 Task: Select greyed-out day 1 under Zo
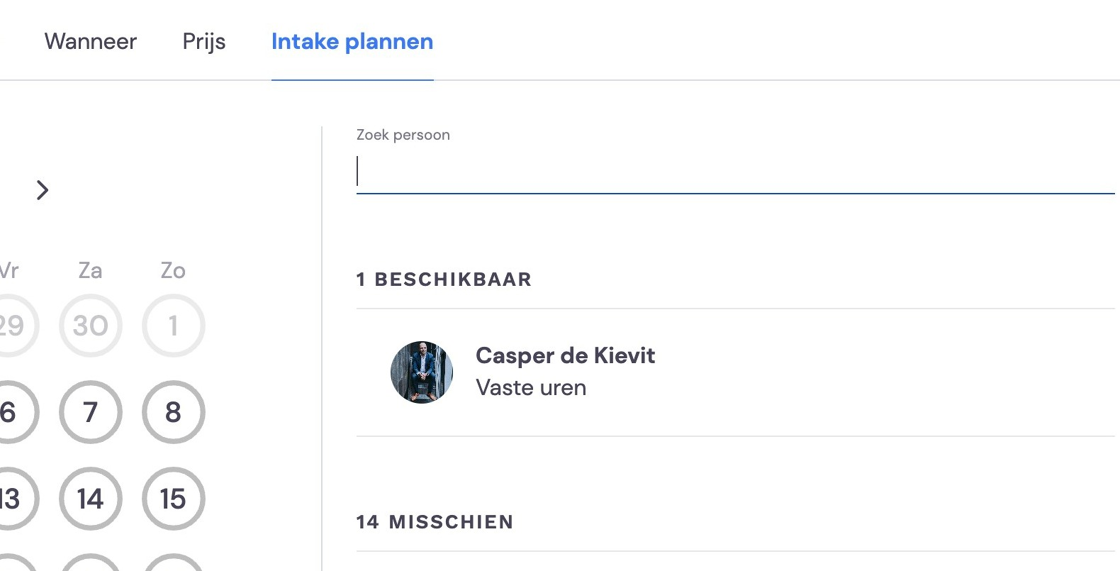[x=174, y=326]
